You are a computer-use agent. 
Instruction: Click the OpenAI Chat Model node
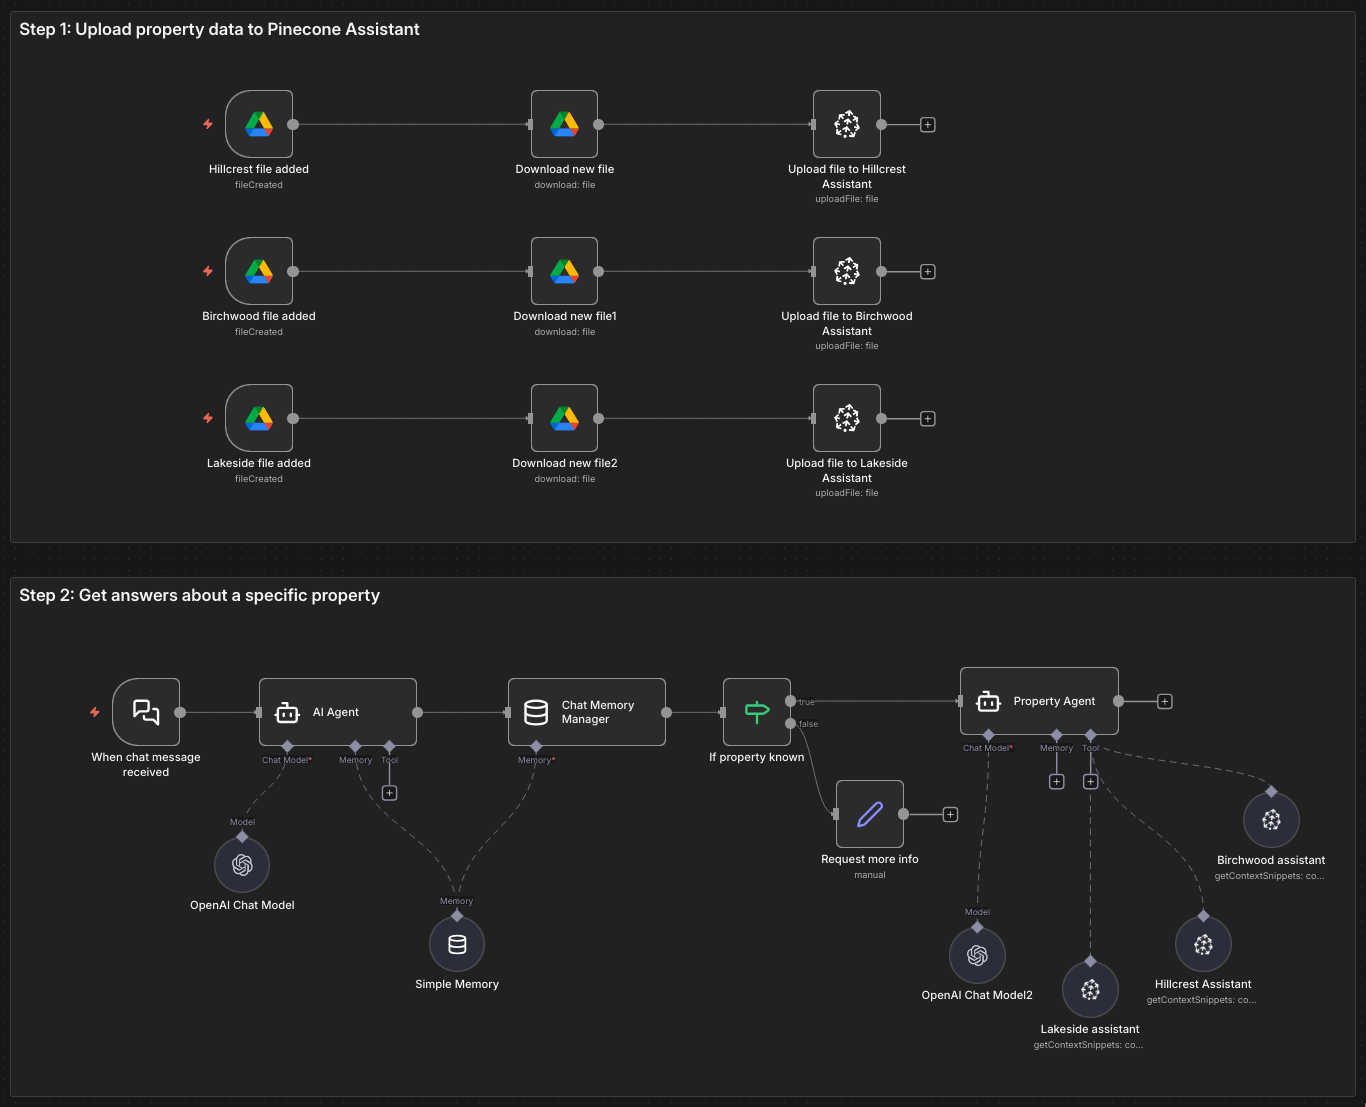click(242, 864)
